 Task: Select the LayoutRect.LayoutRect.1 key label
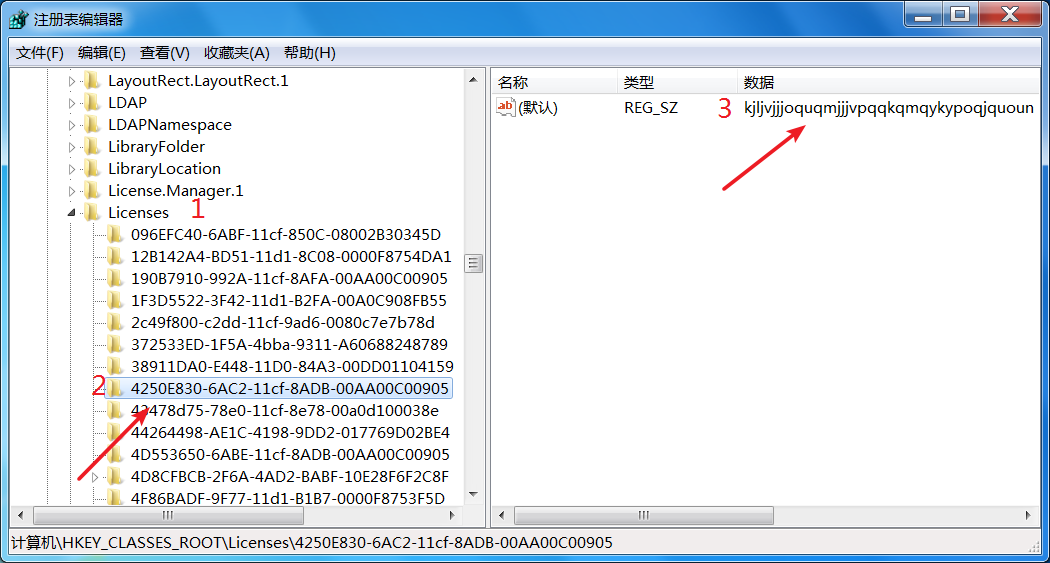[x=198, y=81]
